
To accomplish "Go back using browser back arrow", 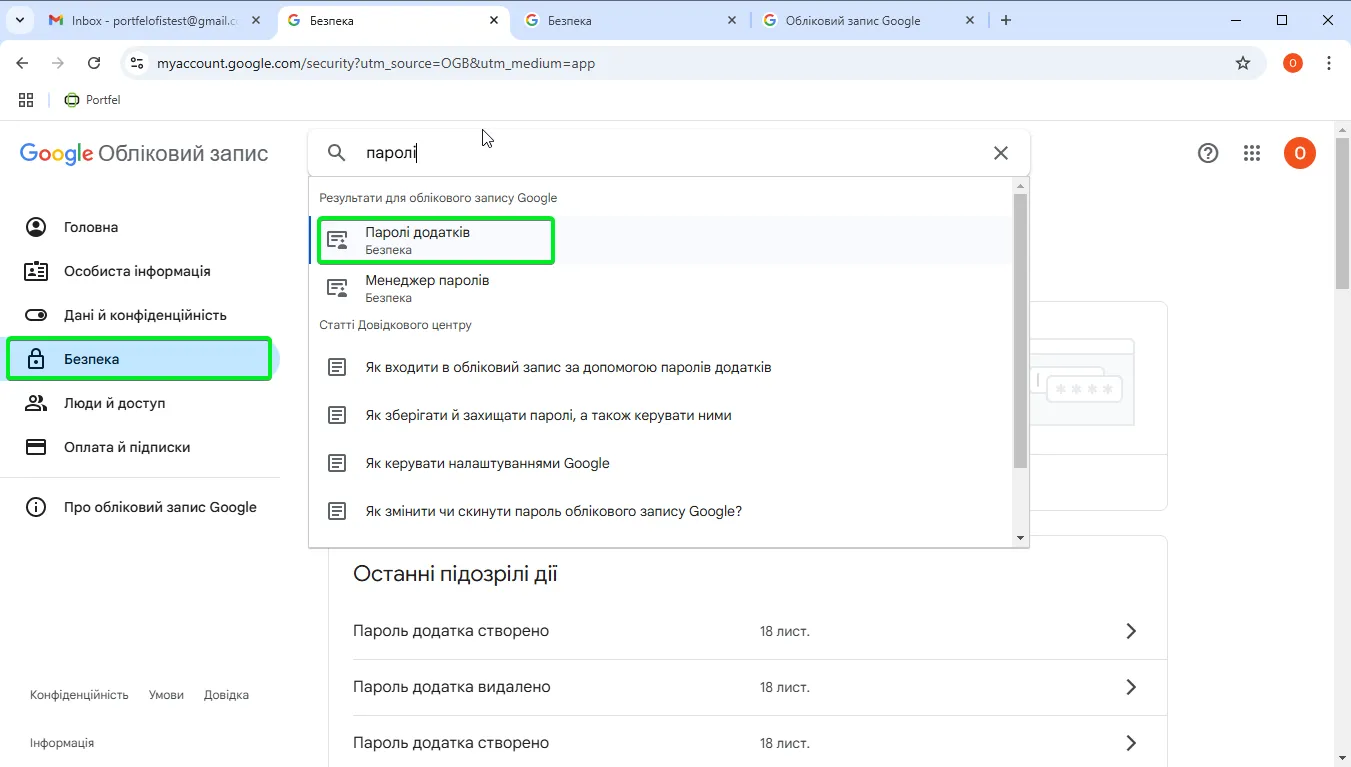I will (22, 63).
